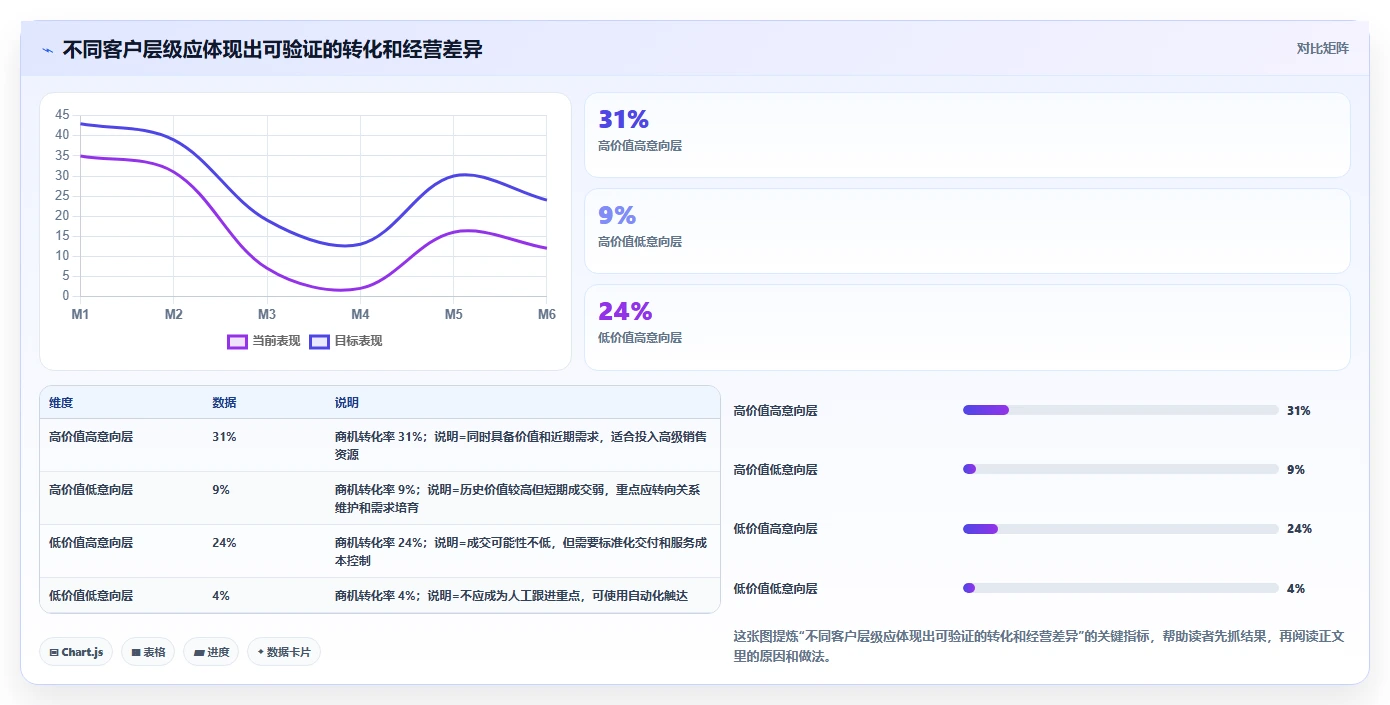Click the 高价值高意向层 progress bar
The image size is (1390, 705).
(x=1120, y=410)
